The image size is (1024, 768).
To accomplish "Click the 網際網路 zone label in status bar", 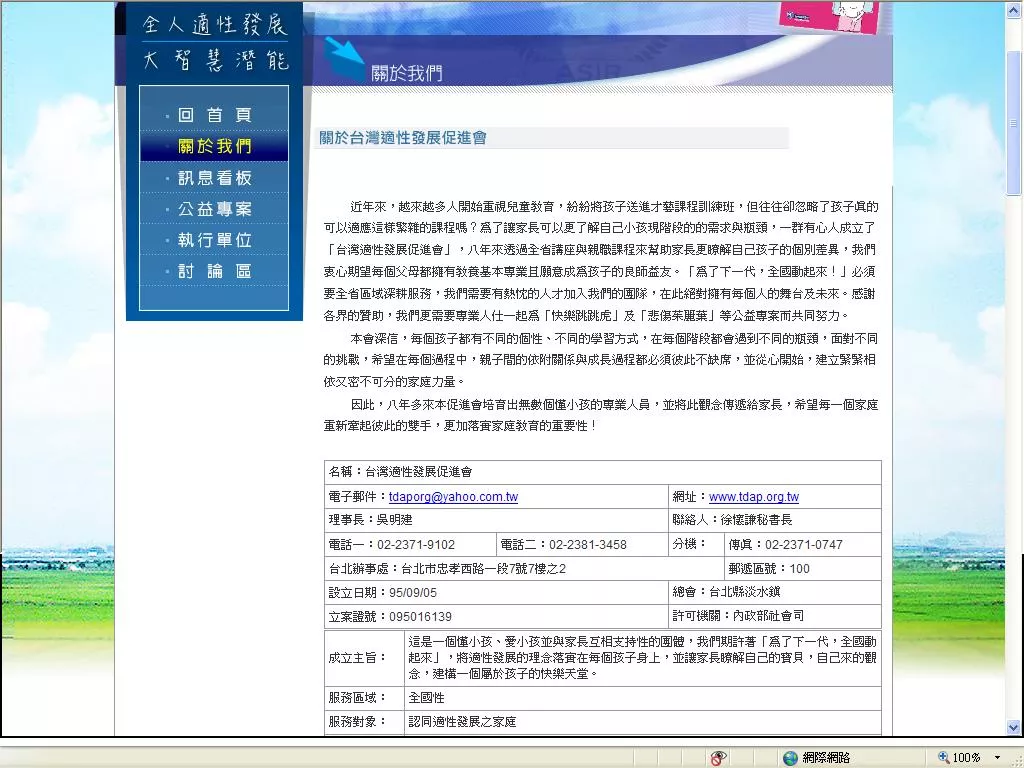I will coord(826,758).
